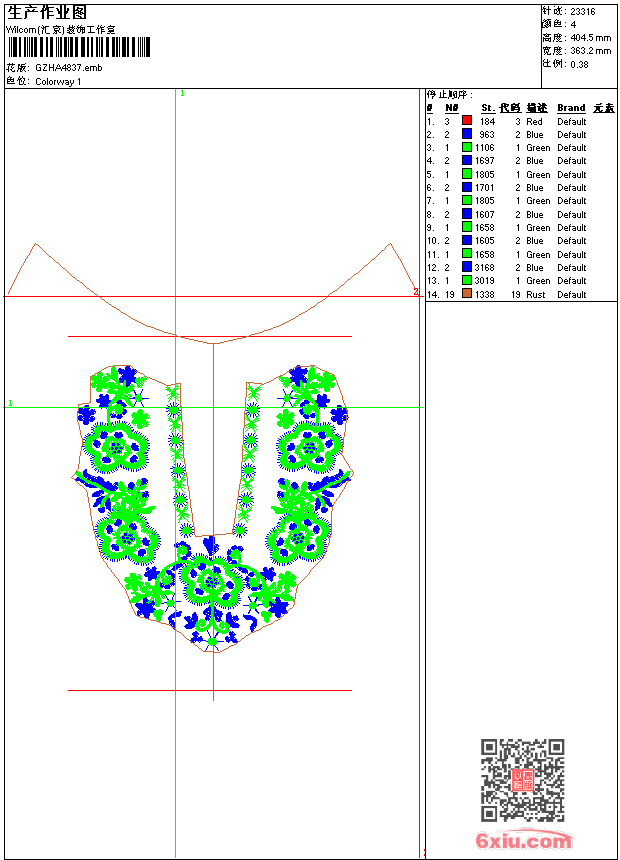620x860 pixels.
Task: Select the blue swatch next to 1701
Action: (467, 187)
